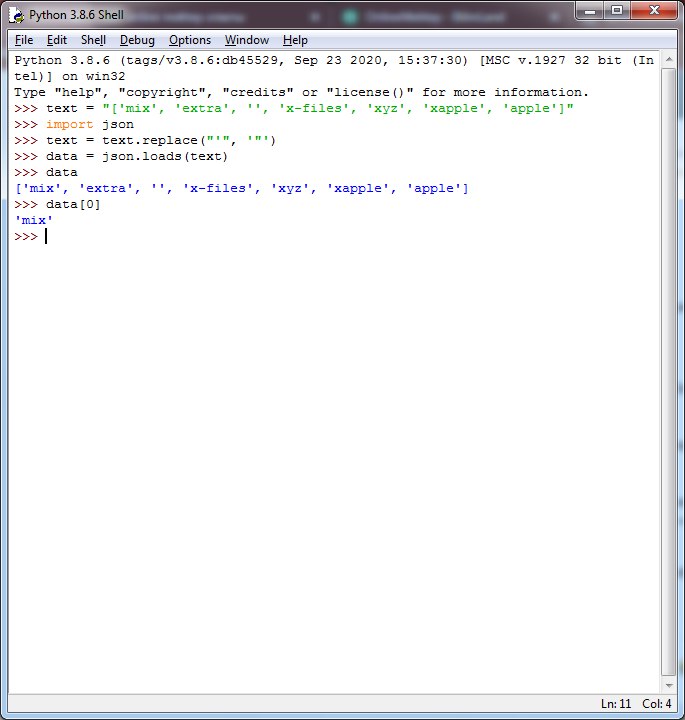This screenshot has width=685, height=720.
Task: Maximize the Python 3.8.6 Shell window
Action: coord(617,11)
